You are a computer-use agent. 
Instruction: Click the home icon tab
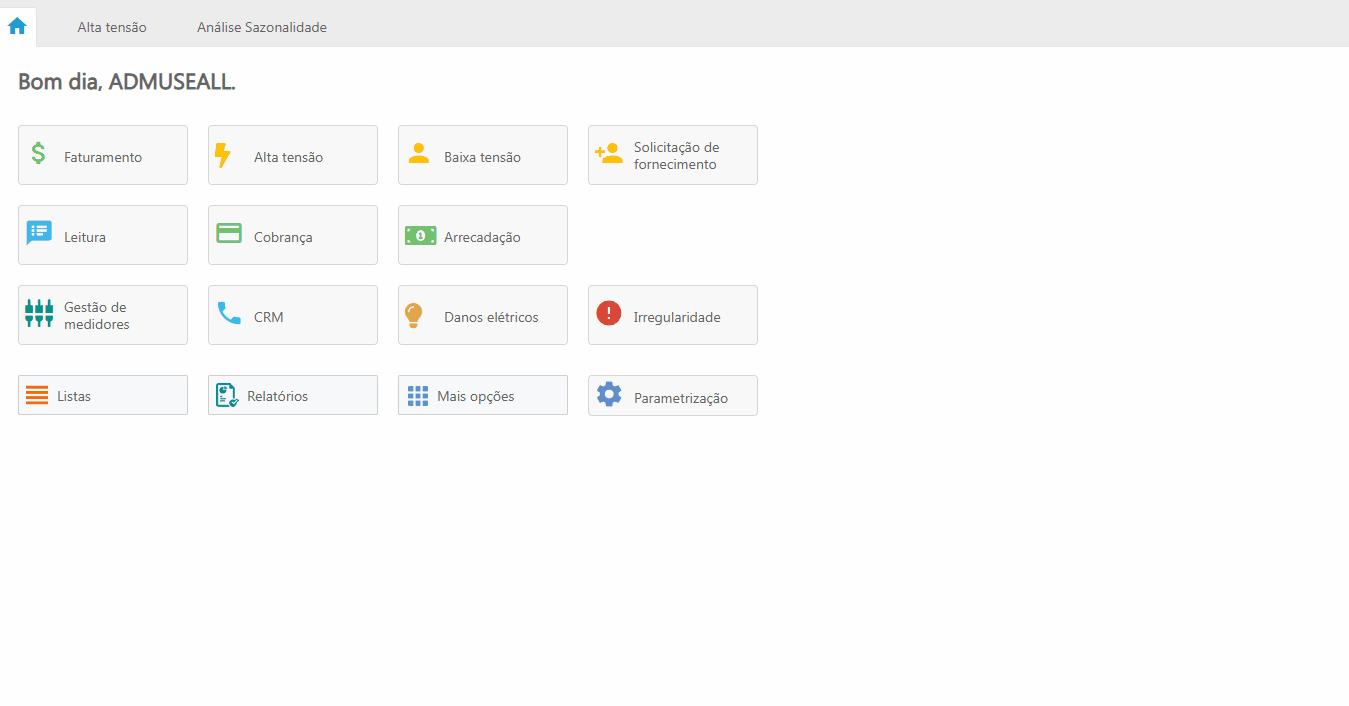[17, 26]
